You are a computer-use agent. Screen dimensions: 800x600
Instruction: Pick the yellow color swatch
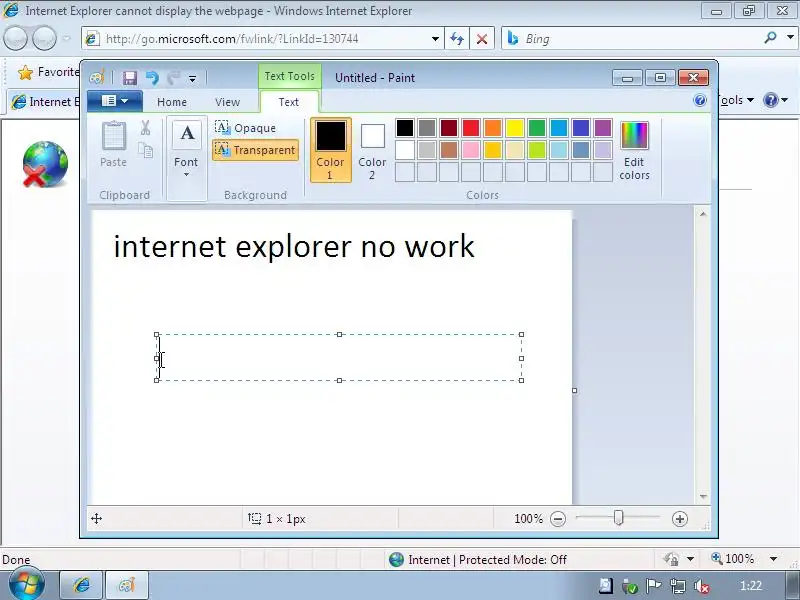pyautogui.click(x=515, y=128)
